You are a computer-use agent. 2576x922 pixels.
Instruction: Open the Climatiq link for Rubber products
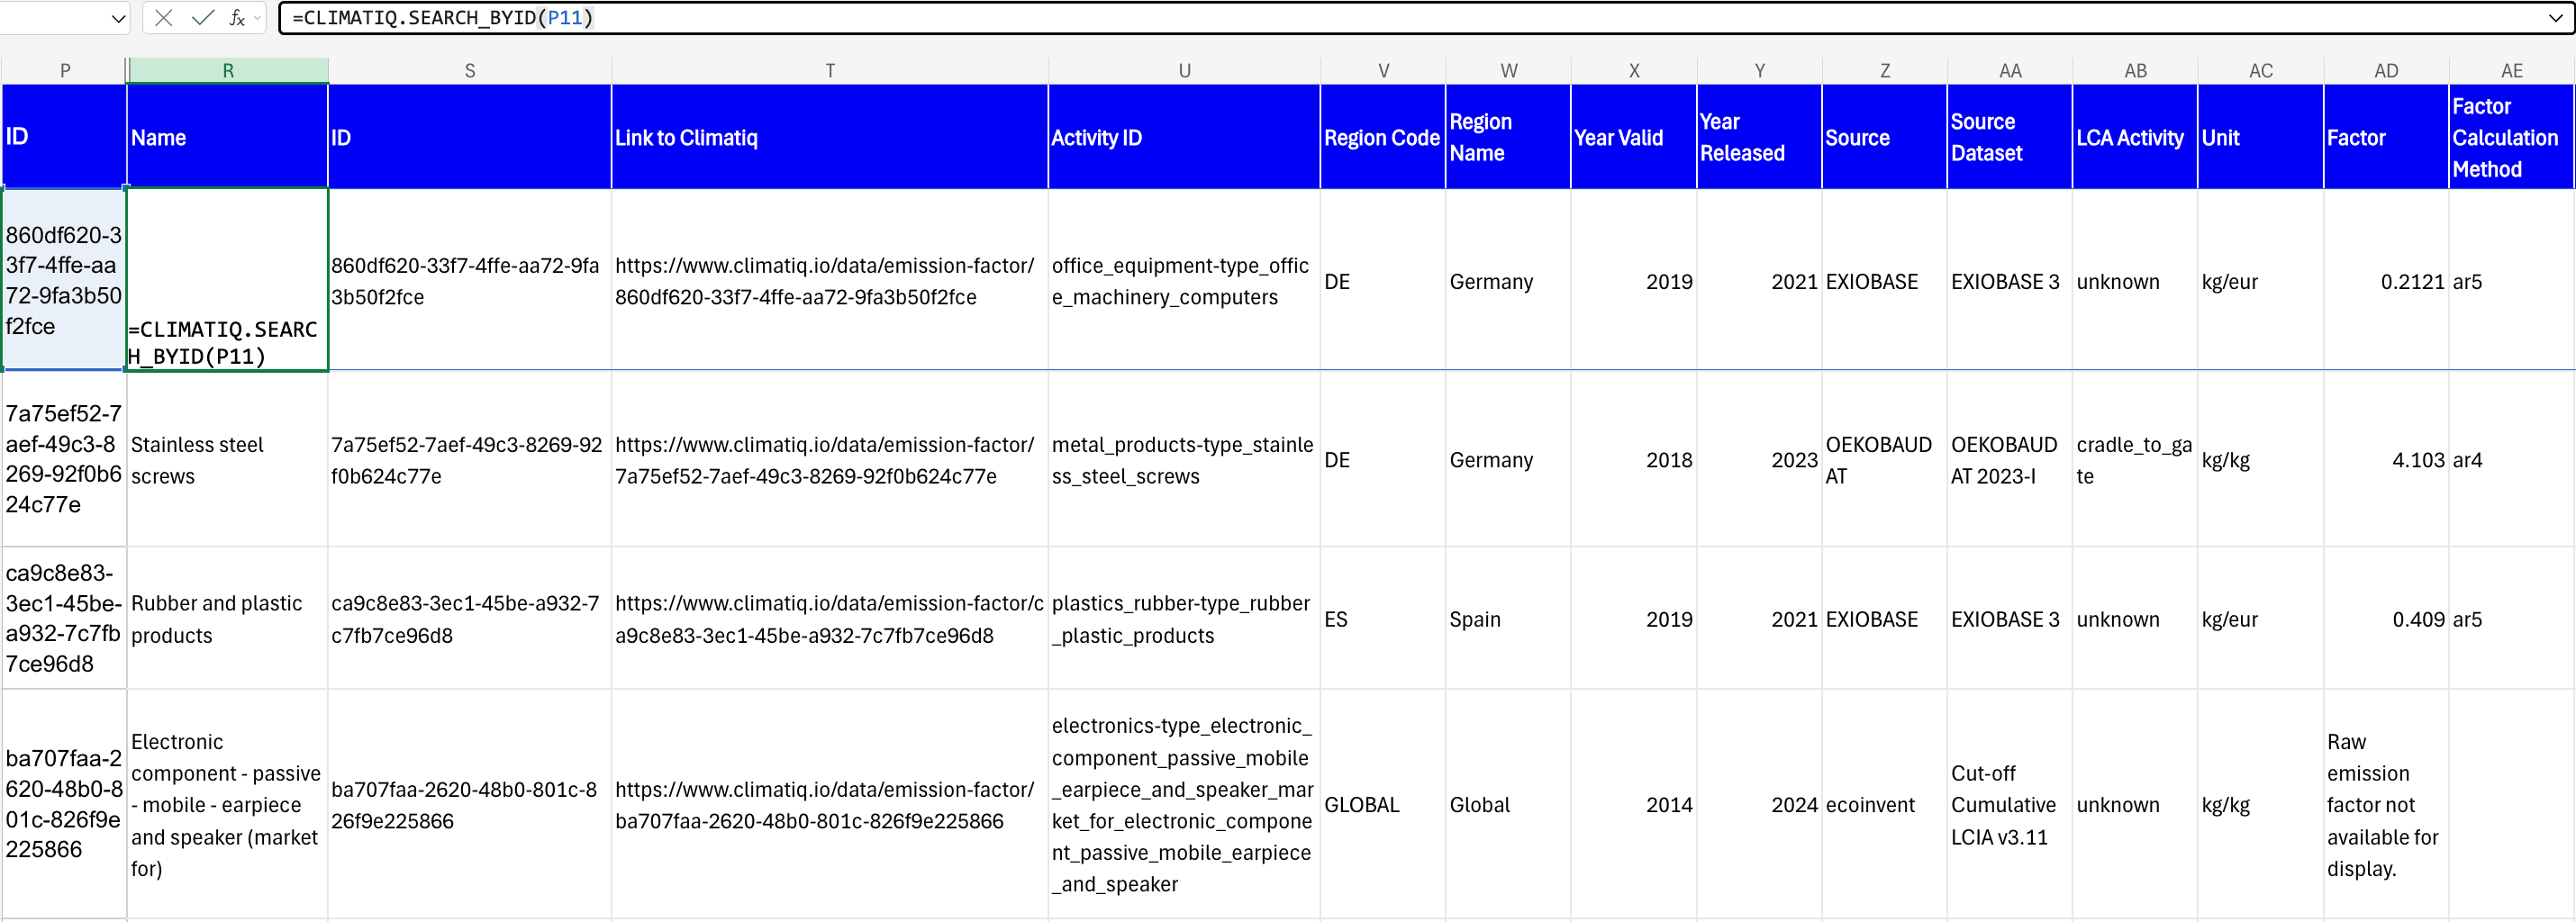point(828,619)
